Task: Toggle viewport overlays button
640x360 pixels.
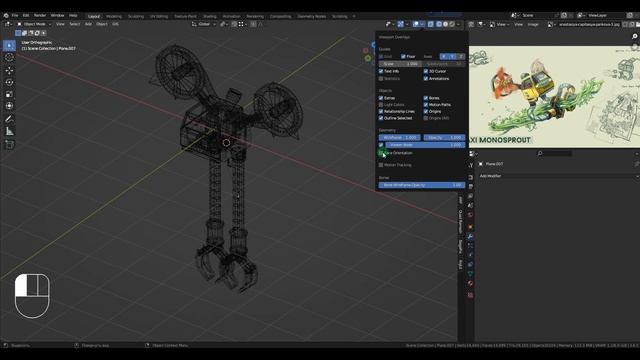Action: pyautogui.click(x=416, y=24)
